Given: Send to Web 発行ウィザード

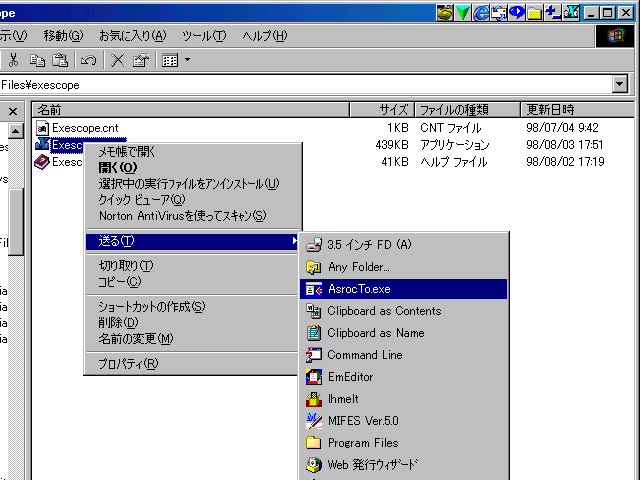Looking at the screenshot, I should 404,465.
